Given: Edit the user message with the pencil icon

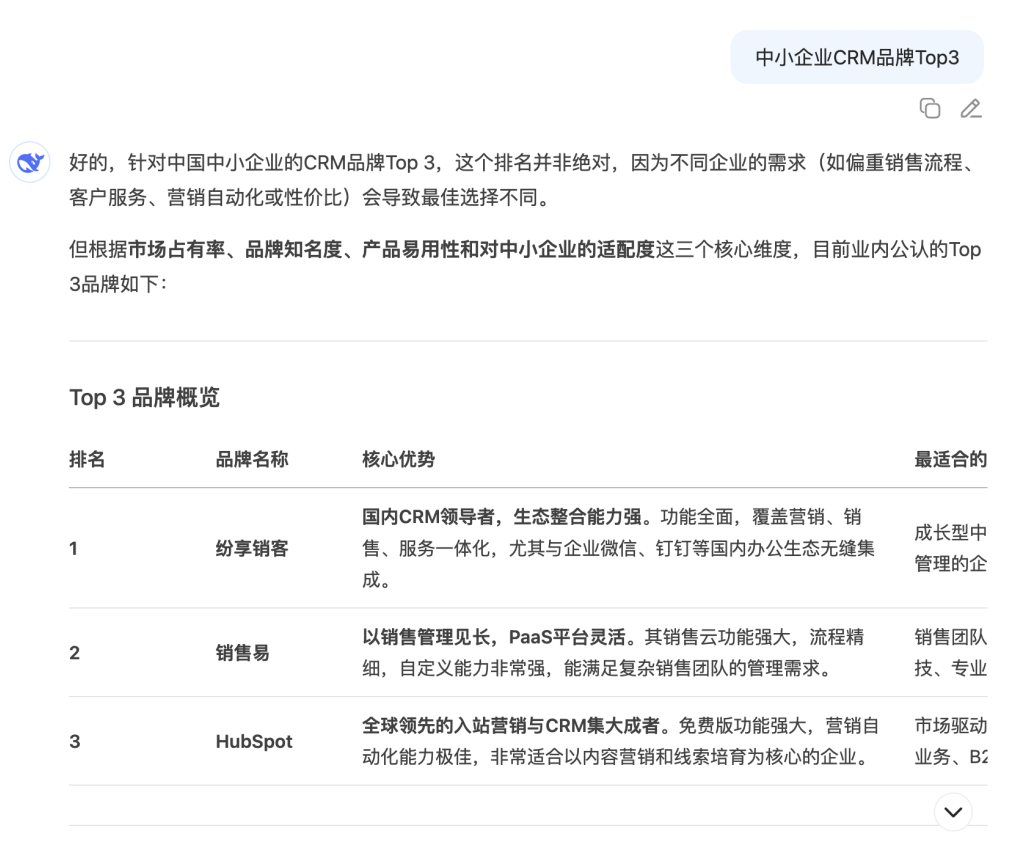Looking at the screenshot, I should [971, 108].
